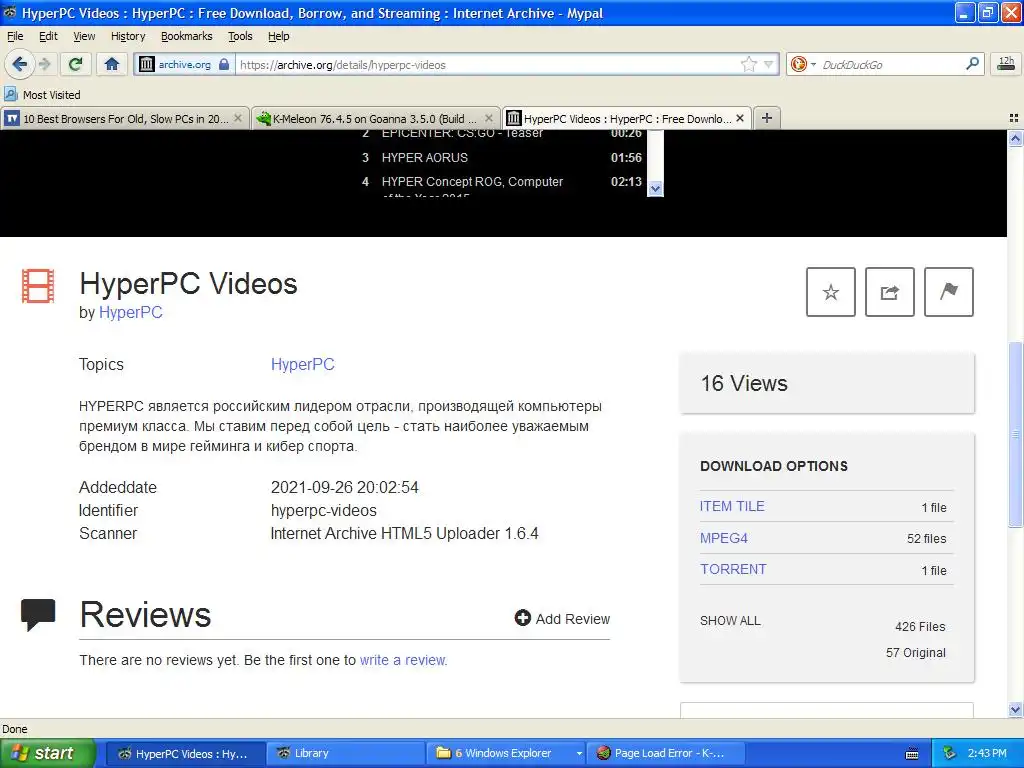1024x768 pixels.
Task: Click the 12h toolbar button
Action: click(1006, 63)
